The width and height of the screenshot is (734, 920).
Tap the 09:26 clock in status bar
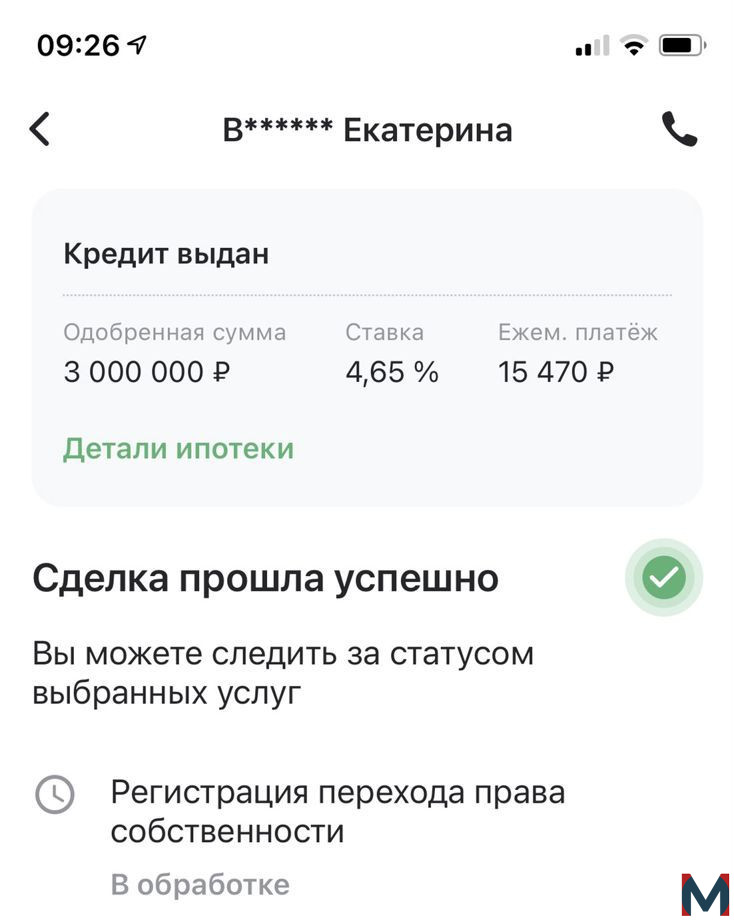tap(78, 45)
